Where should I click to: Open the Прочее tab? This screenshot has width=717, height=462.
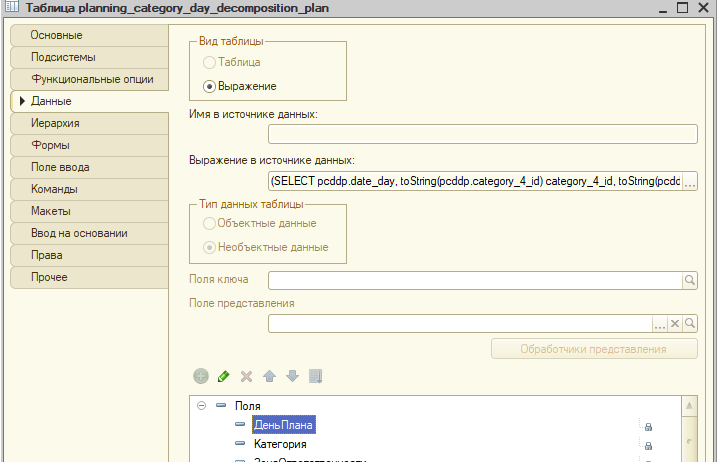click(90, 277)
